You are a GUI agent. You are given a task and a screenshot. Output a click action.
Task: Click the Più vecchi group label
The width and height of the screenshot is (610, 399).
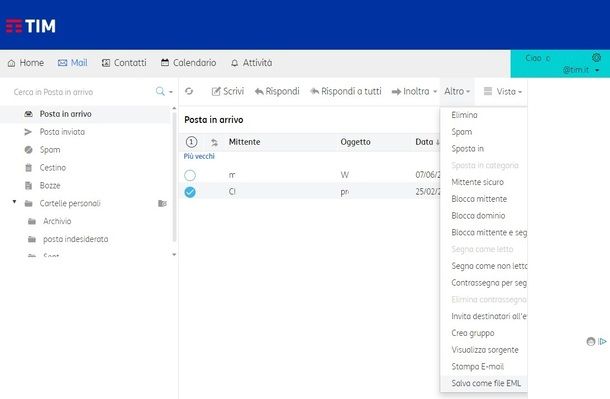pyautogui.click(x=199, y=156)
